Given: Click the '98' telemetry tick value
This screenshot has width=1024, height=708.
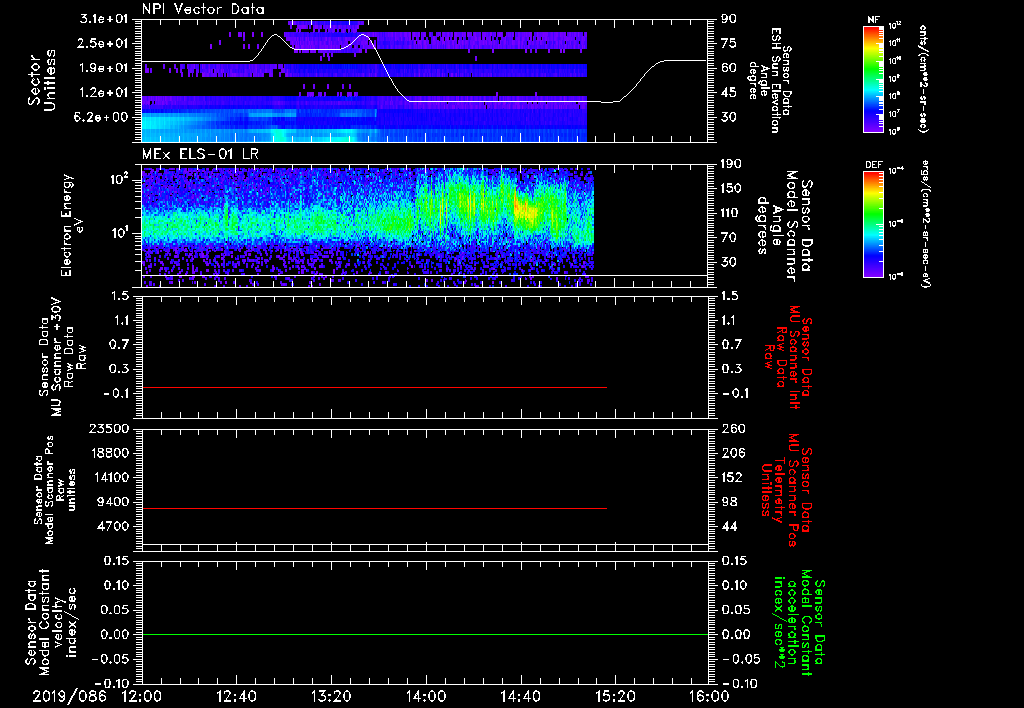Looking at the screenshot, I should tap(729, 502).
